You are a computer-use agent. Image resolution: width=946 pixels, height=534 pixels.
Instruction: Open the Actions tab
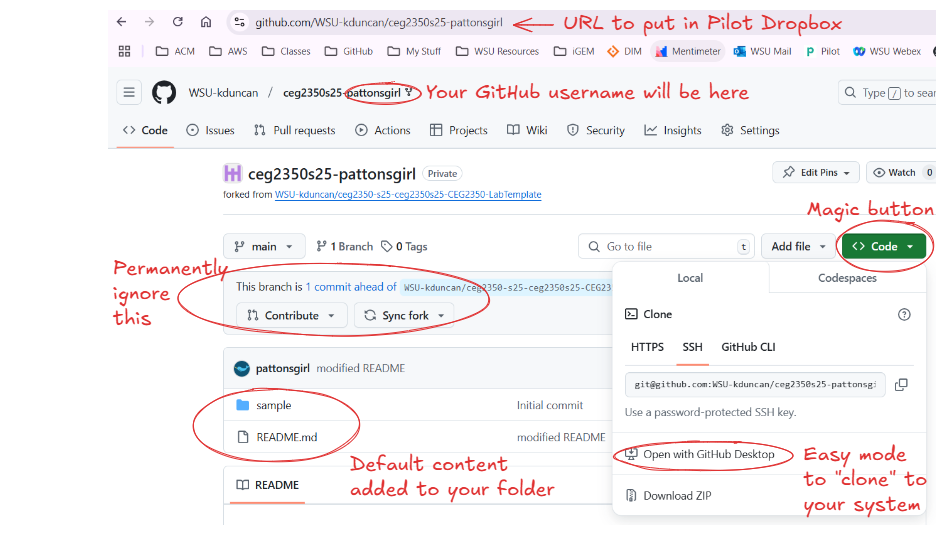point(383,130)
